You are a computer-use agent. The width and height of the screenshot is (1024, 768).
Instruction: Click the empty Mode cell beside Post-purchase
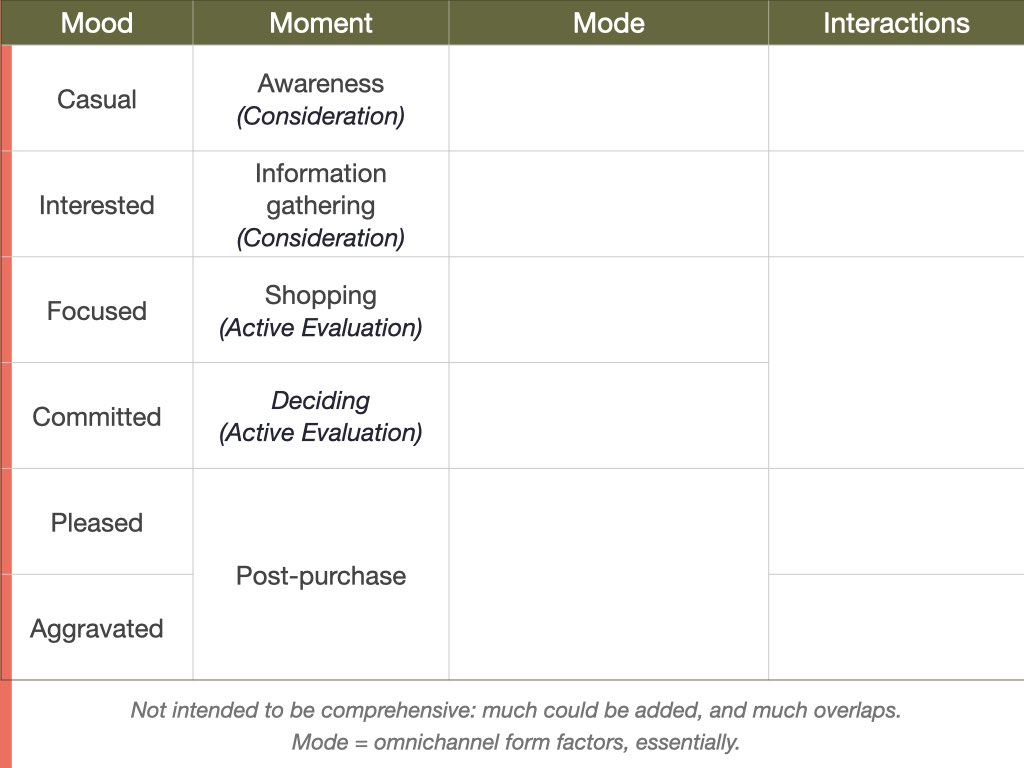609,575
